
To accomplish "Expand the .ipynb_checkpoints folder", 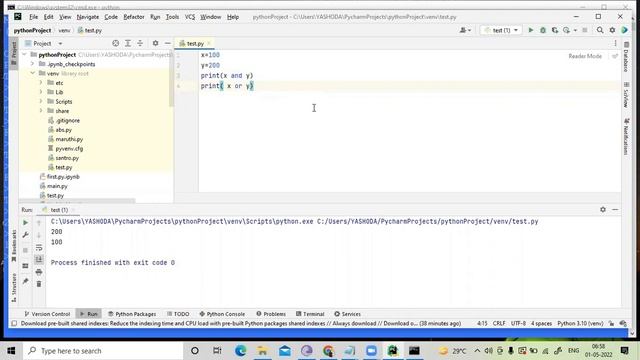I will (x=33, y=64).
